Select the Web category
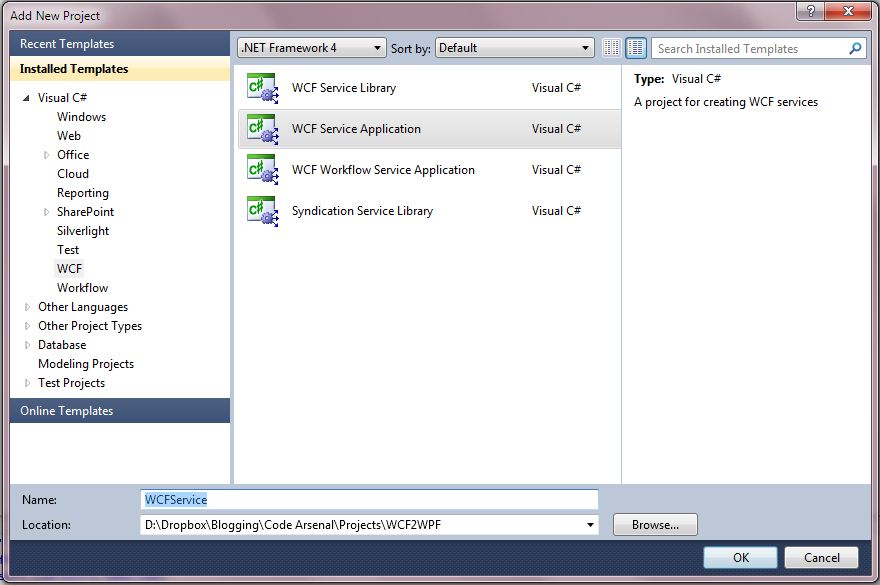 (x=68, y=136)
